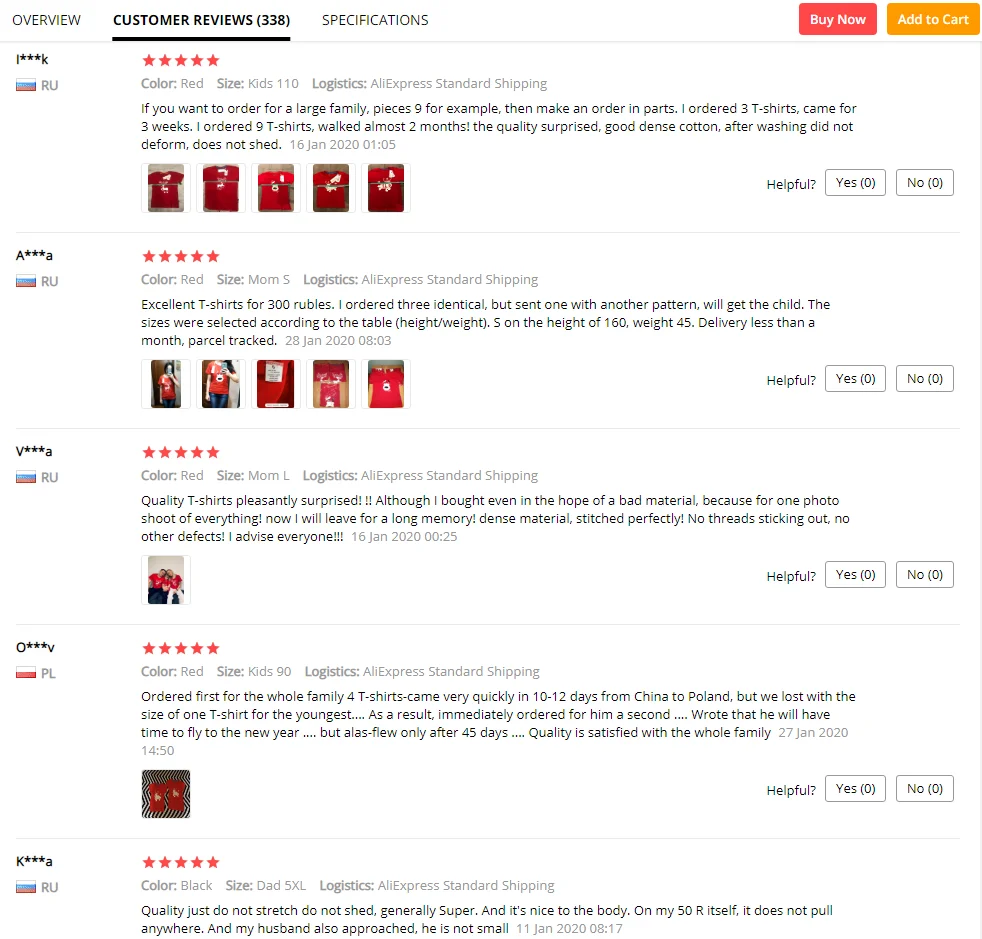
Task: Click Russian flag icon next to I***k
Action: 26,85
